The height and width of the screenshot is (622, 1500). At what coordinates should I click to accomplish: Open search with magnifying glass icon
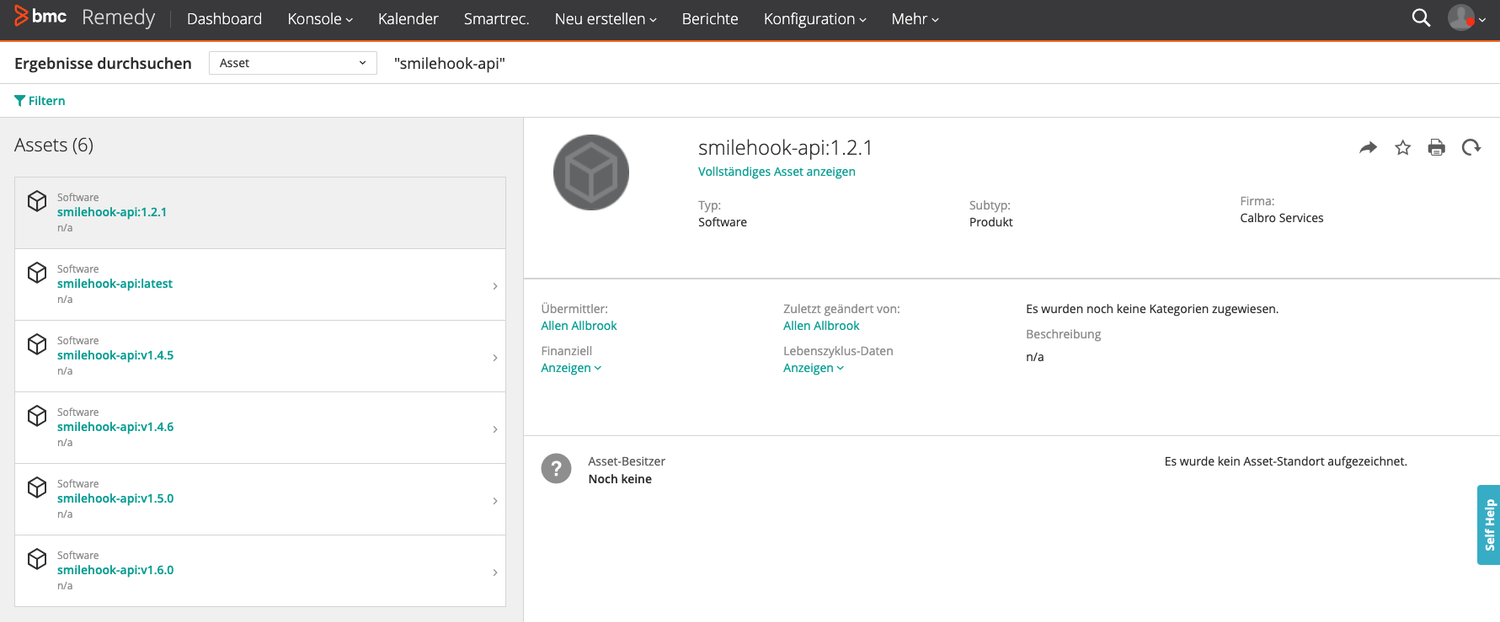click(1420, 18)
